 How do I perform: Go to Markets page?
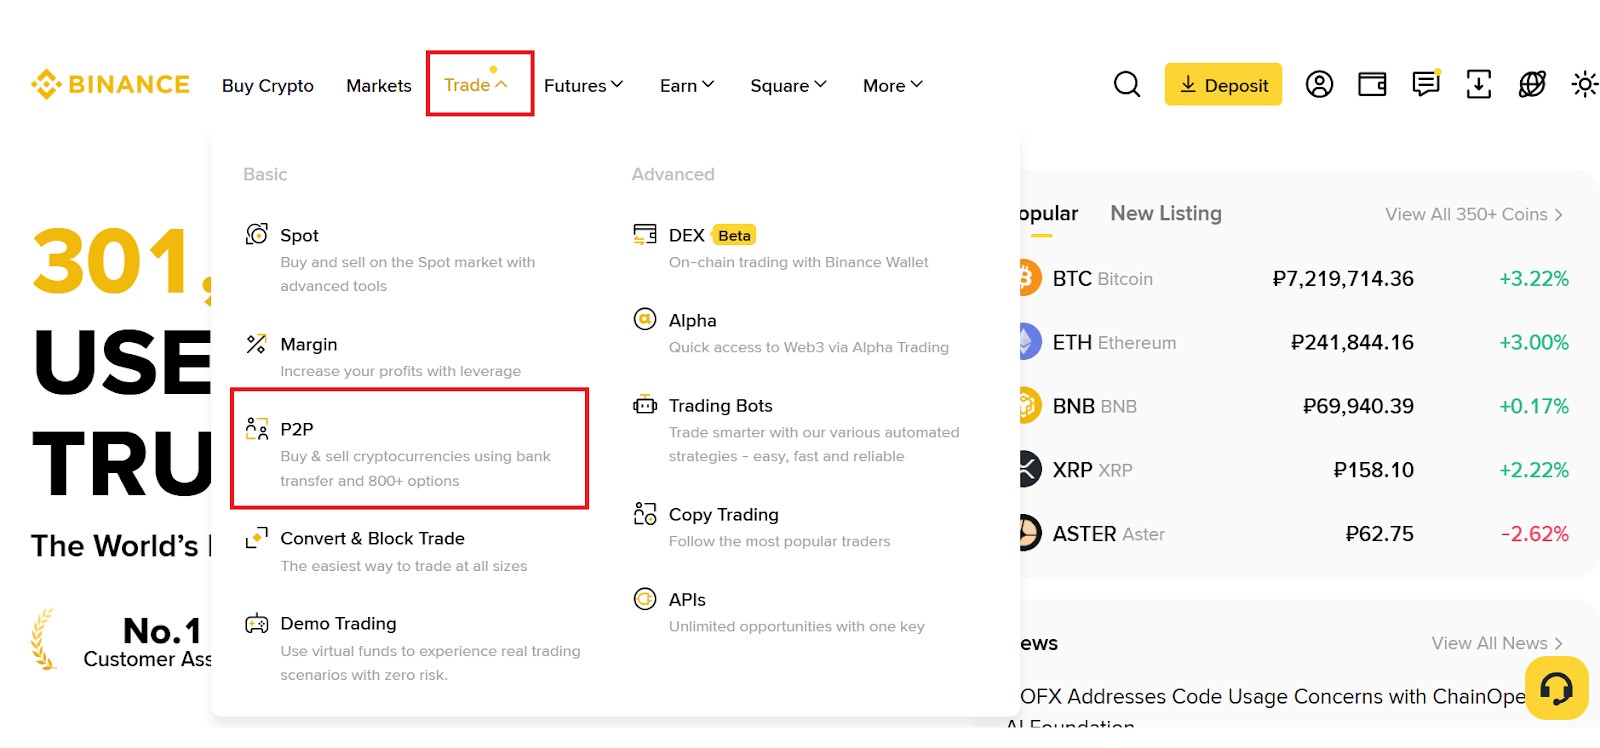point(379,86)
